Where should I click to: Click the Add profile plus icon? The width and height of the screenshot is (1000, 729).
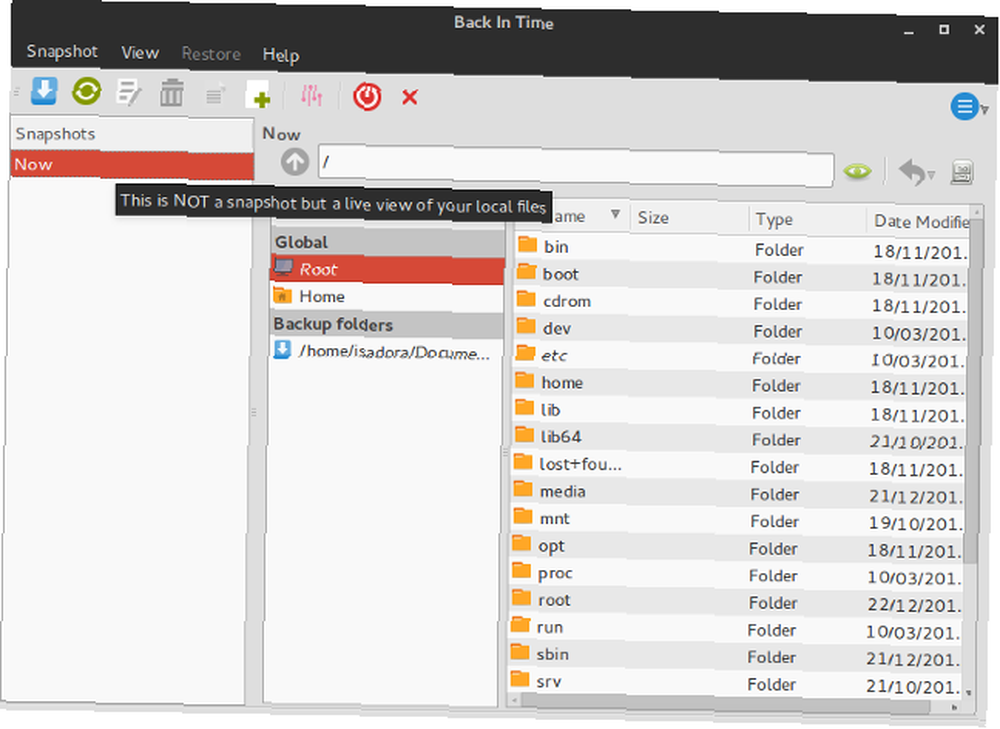(258, 95)
